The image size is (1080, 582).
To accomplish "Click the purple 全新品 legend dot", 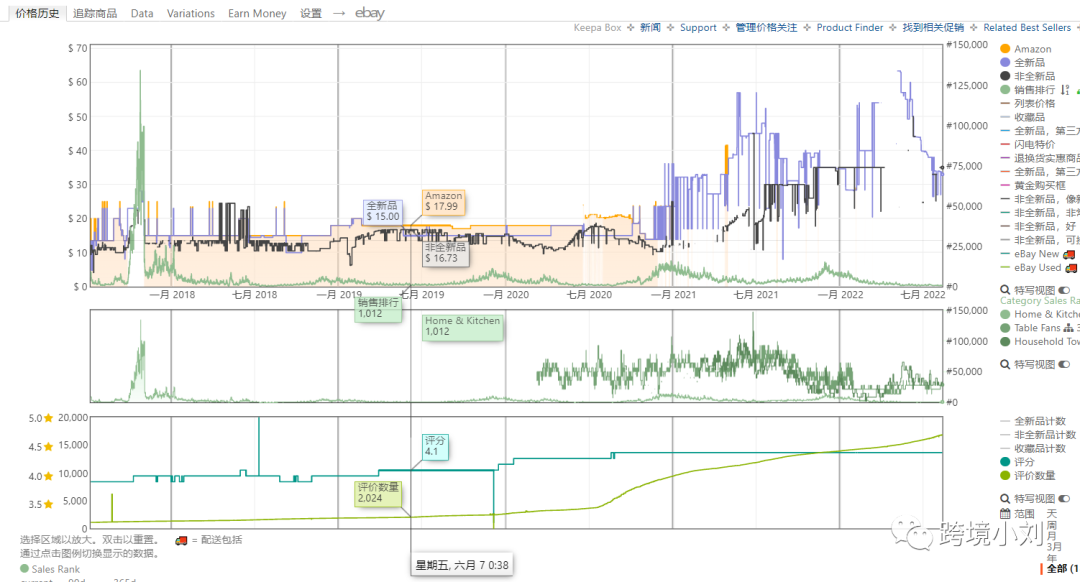I will tap(1005, 63).
